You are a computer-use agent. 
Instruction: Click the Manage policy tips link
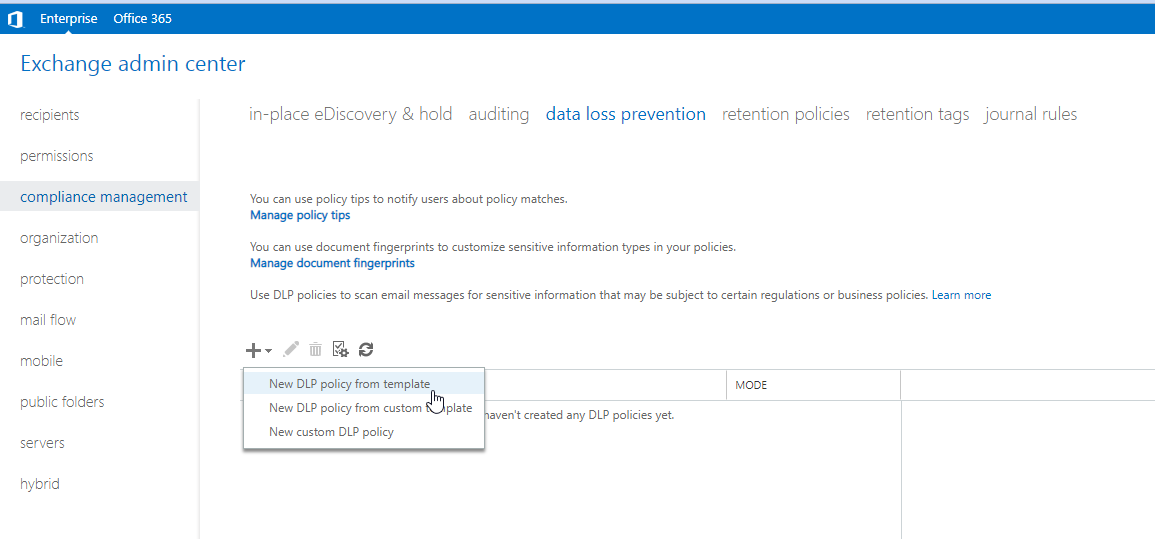300,215
